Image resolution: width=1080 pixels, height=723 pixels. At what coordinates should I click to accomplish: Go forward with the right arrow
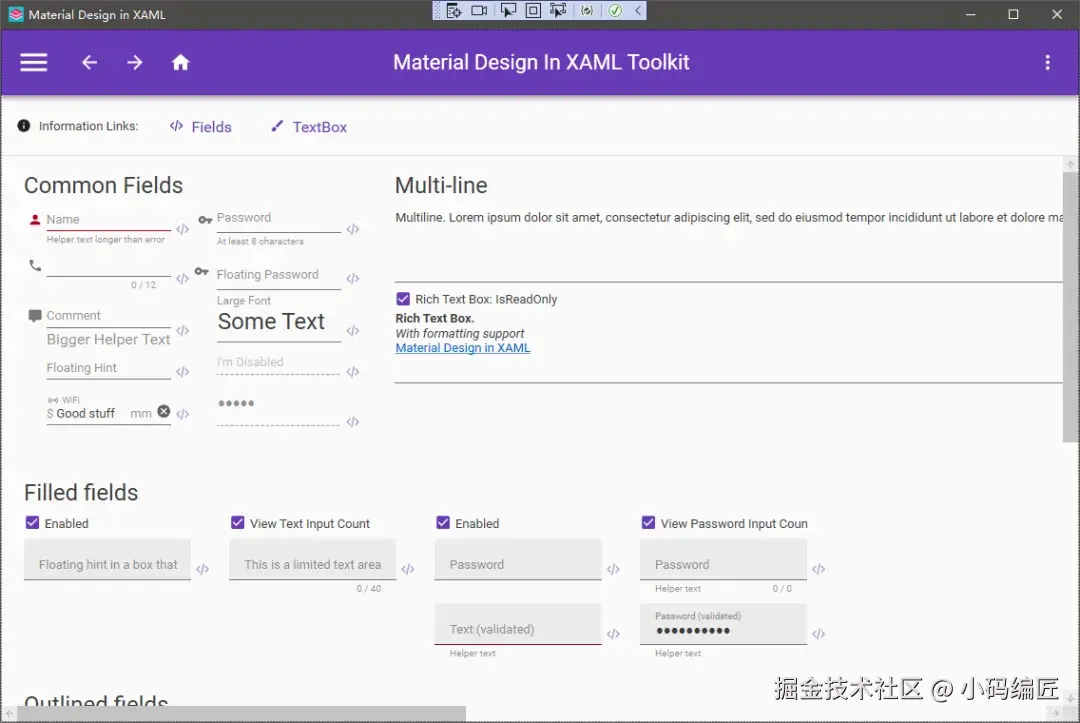pyautogui.click(x=135, y=63)
